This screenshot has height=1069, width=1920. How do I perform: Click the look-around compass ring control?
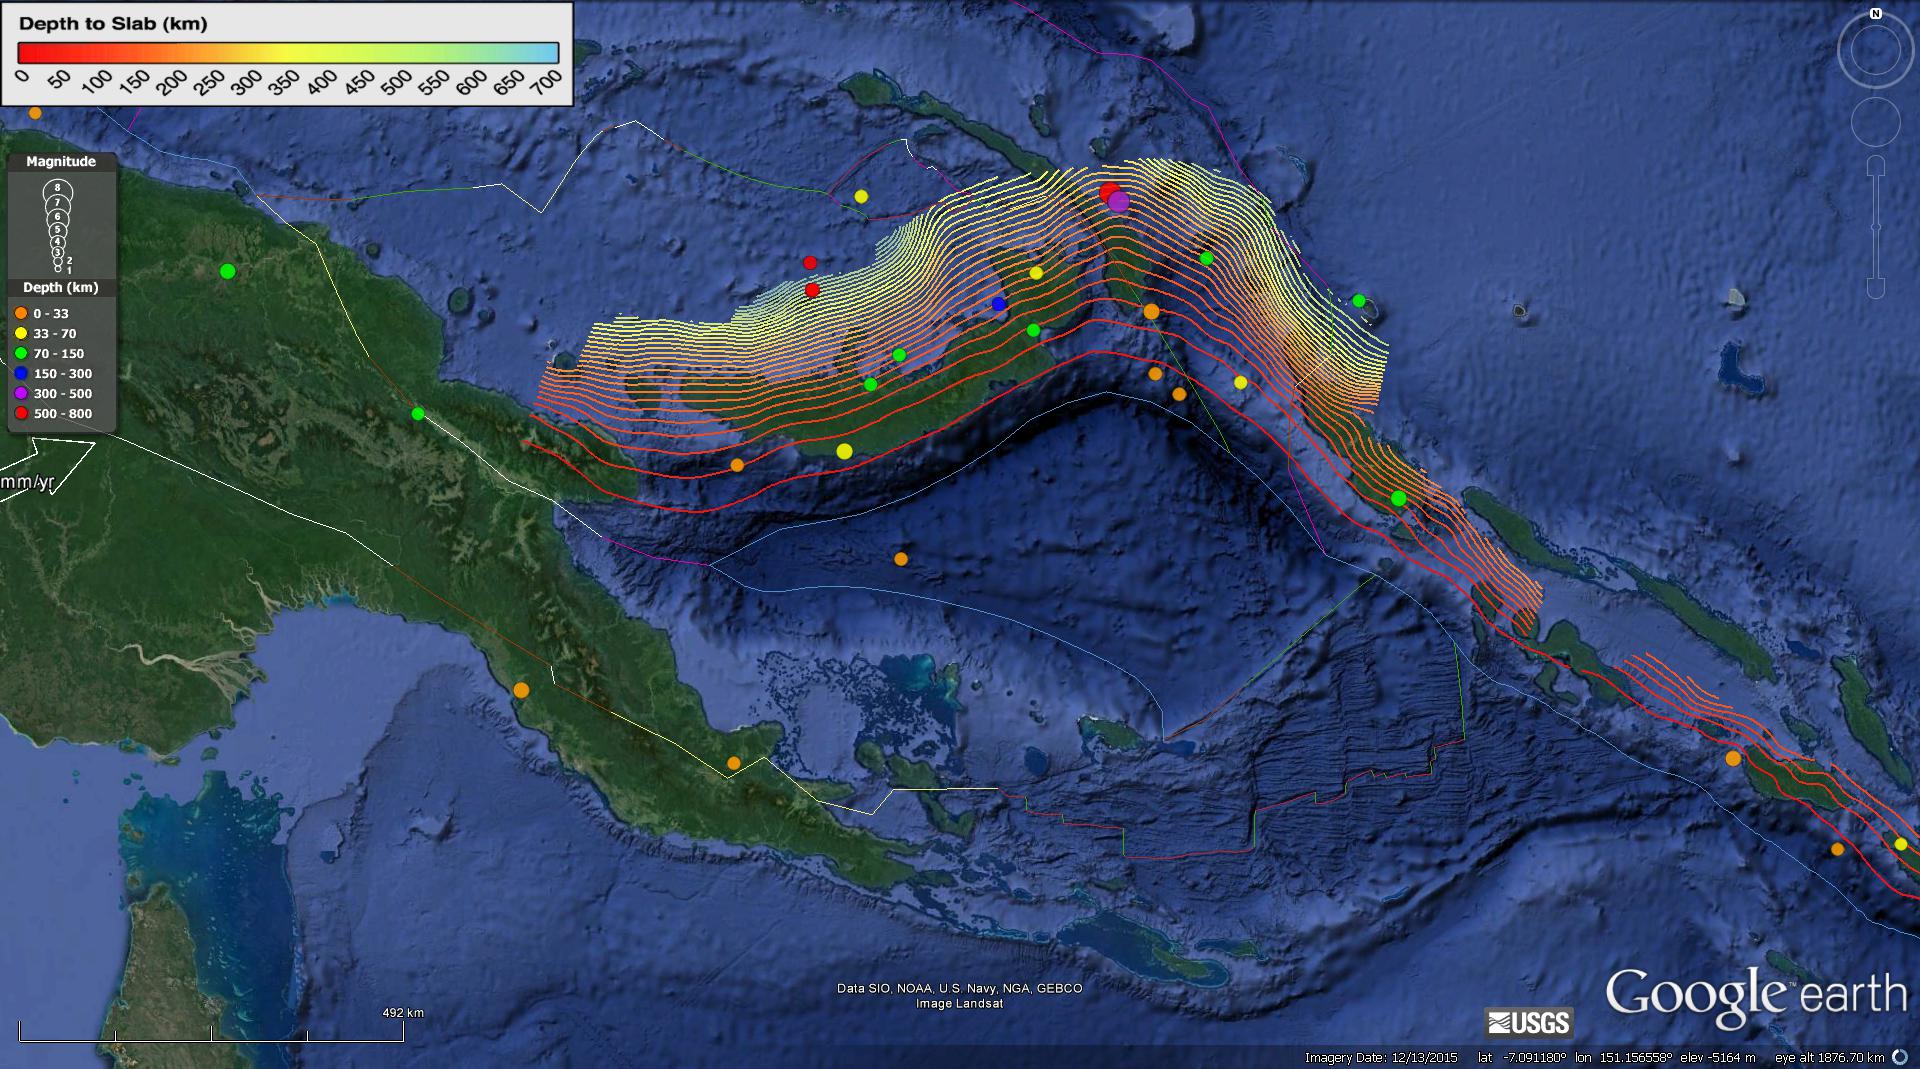pos(1875,52)
